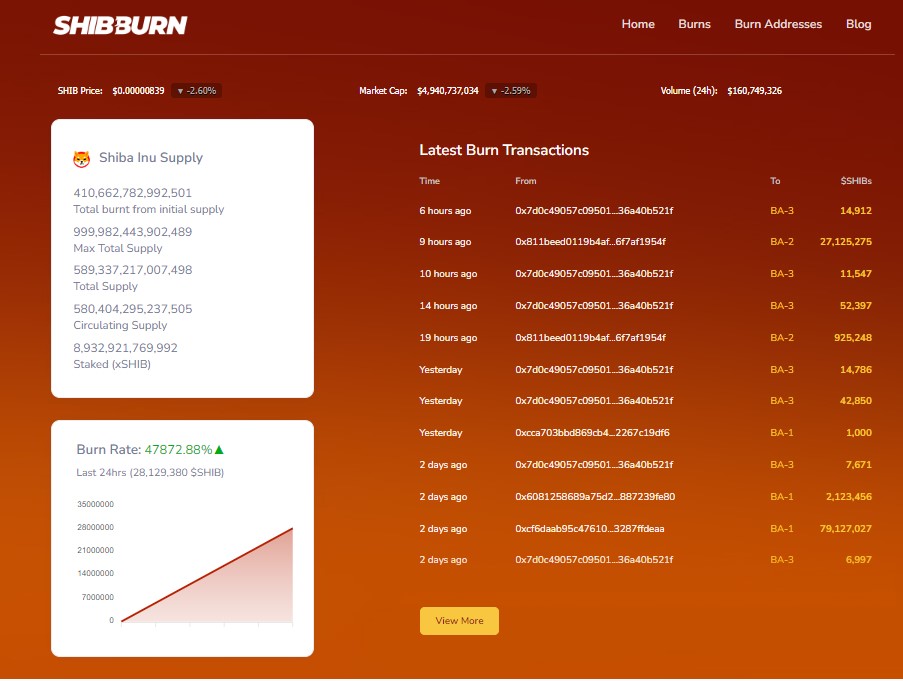
Task: Click the View More button
Action: point(459,621)
